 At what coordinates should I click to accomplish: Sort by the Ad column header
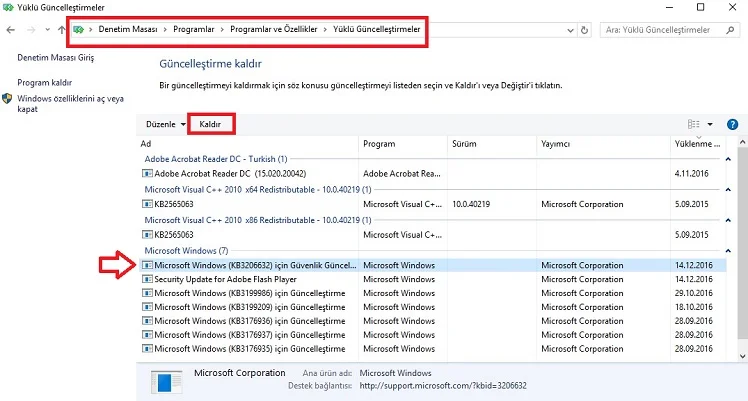[248, 144]
